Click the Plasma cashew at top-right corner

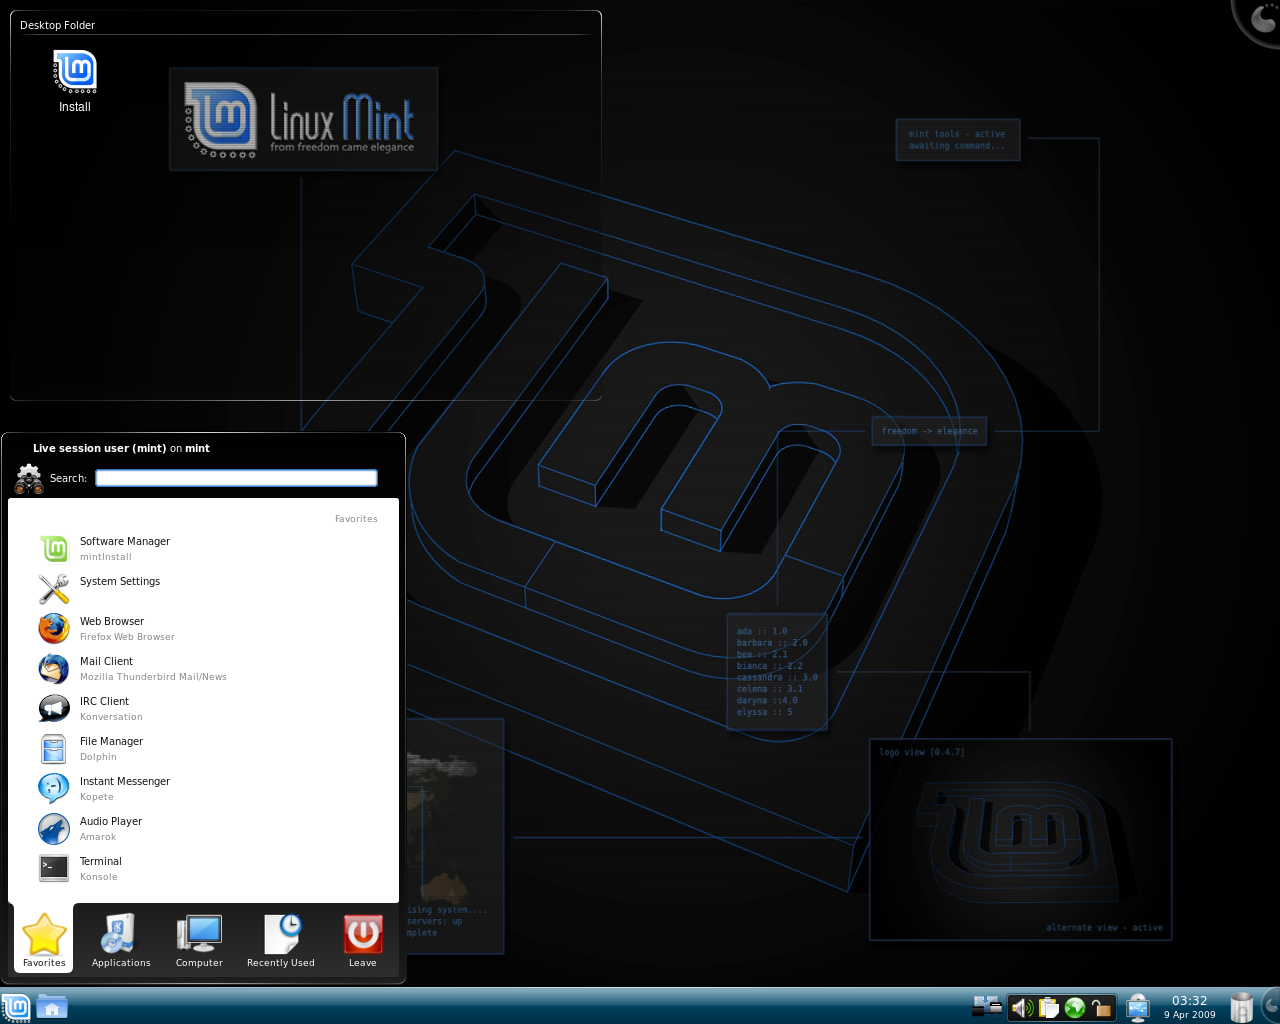1262,17
